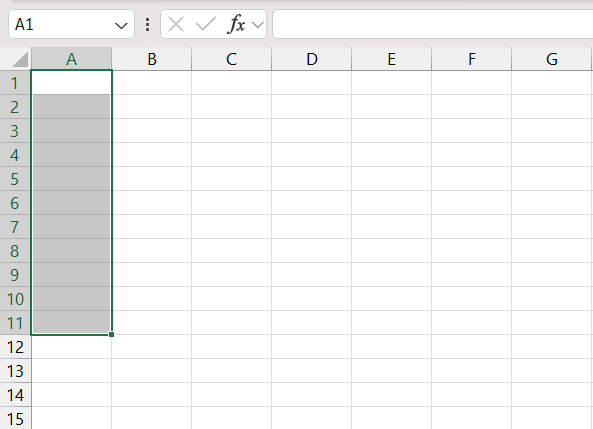Click cell E10
Screen dimensions: 593x429
(391, 299)
